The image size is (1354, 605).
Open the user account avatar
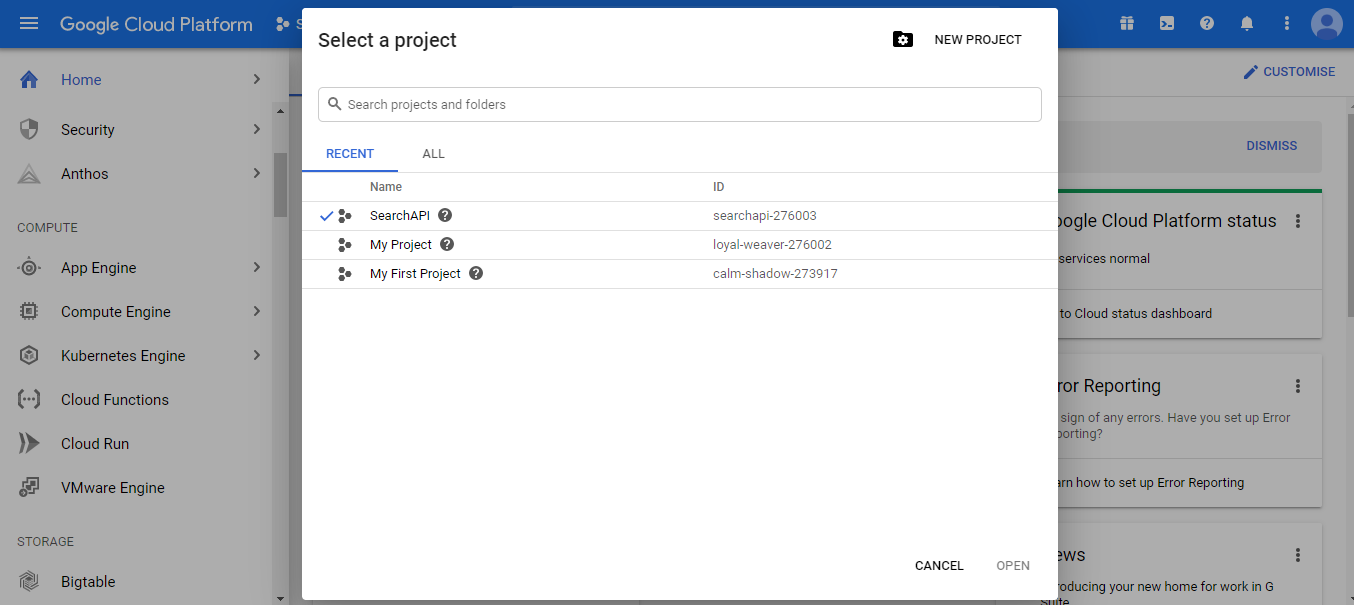pyautogui.click(x=1327, y=24)
